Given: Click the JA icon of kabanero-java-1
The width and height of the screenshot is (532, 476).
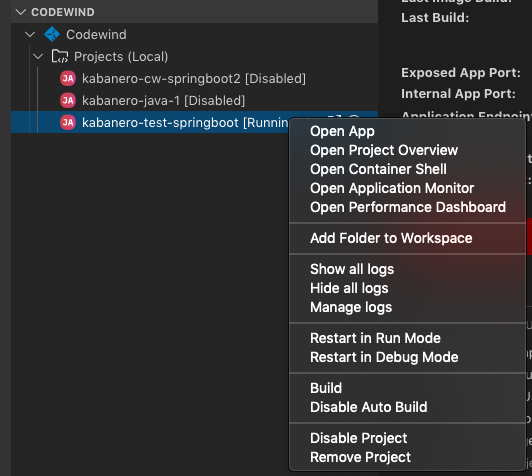Looking at the screenshot, I should pos(68,100).
